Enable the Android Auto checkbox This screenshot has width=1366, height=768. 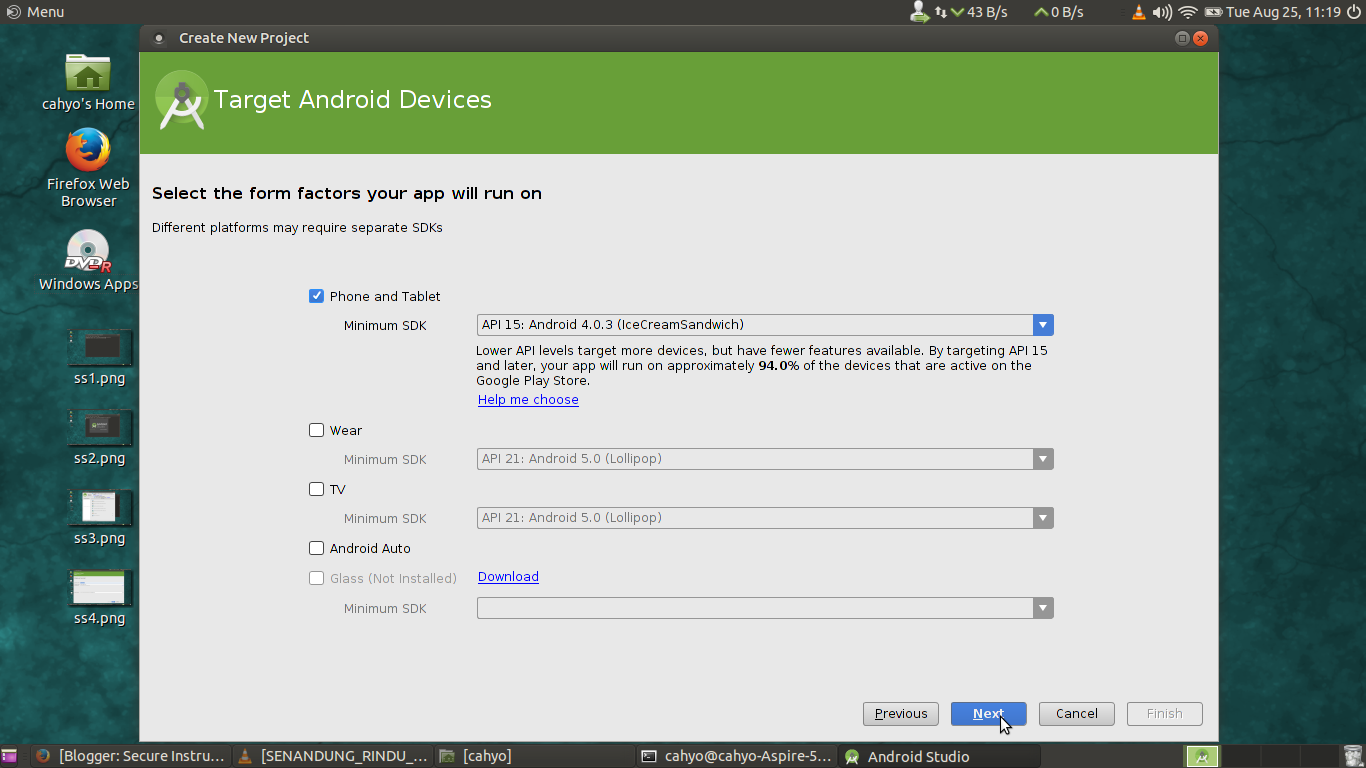[316, 548]
